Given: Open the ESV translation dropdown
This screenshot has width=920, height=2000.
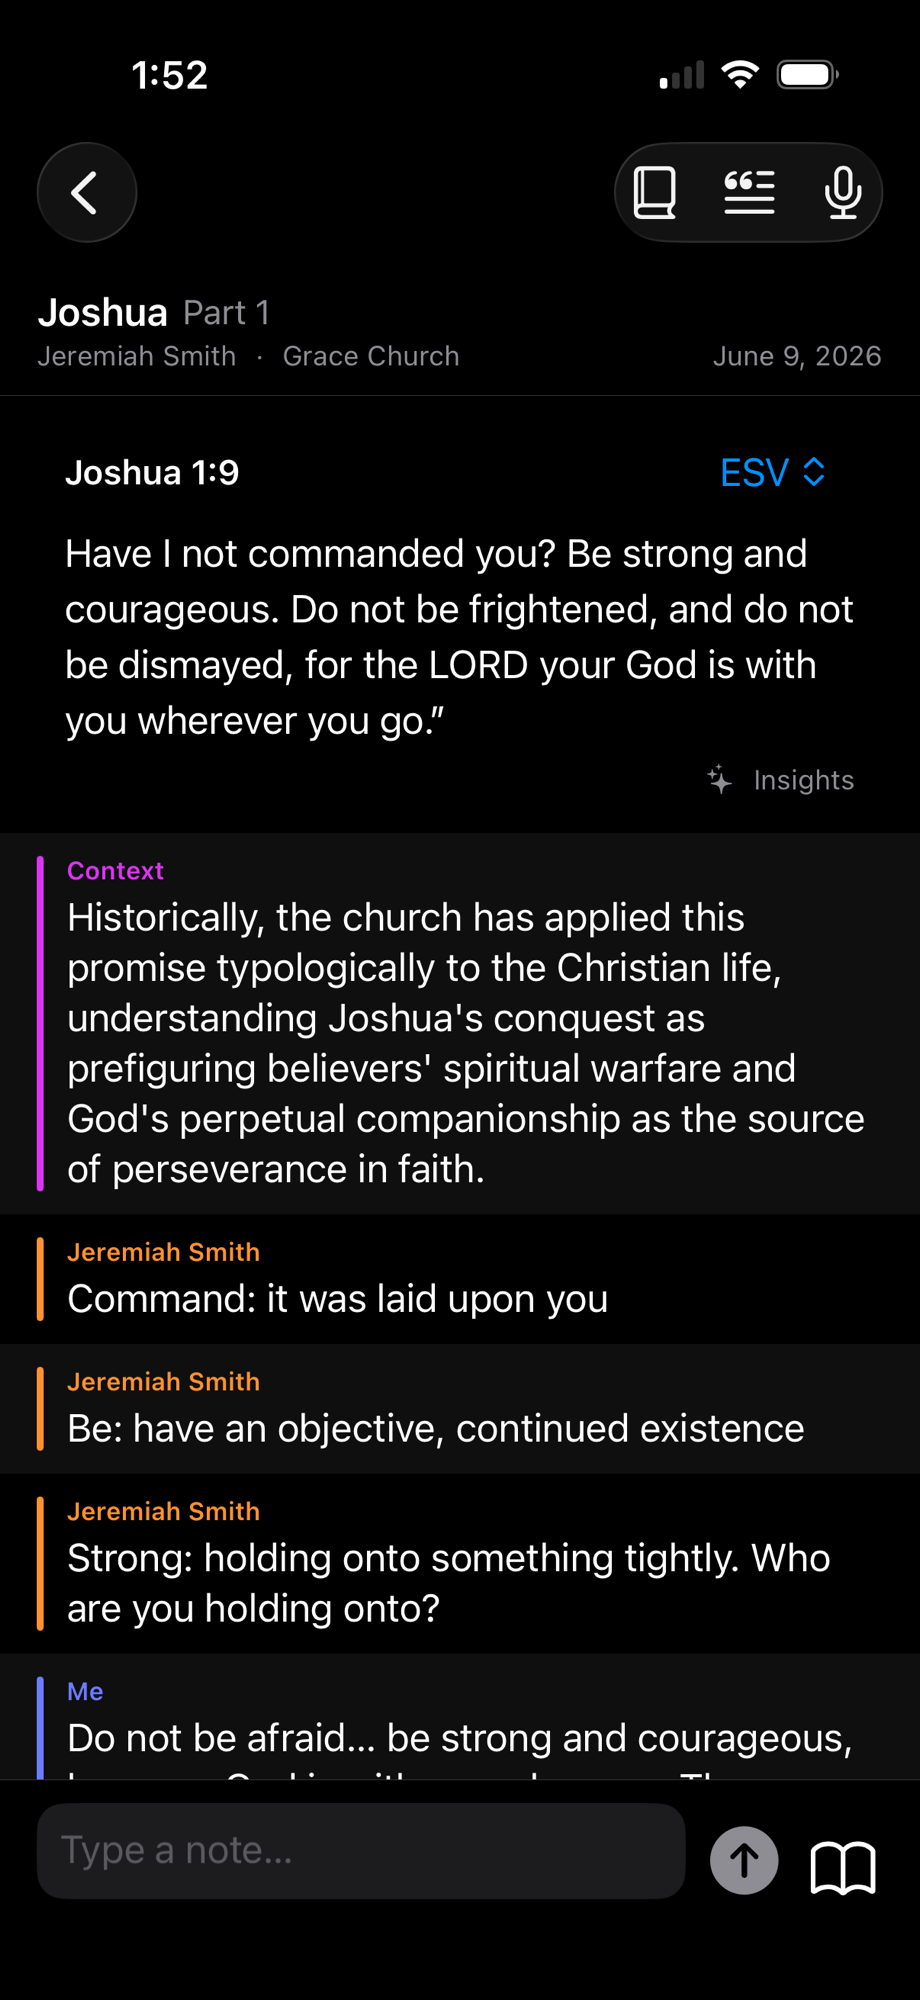Looking at the screenshot, I should click(772, 472).
